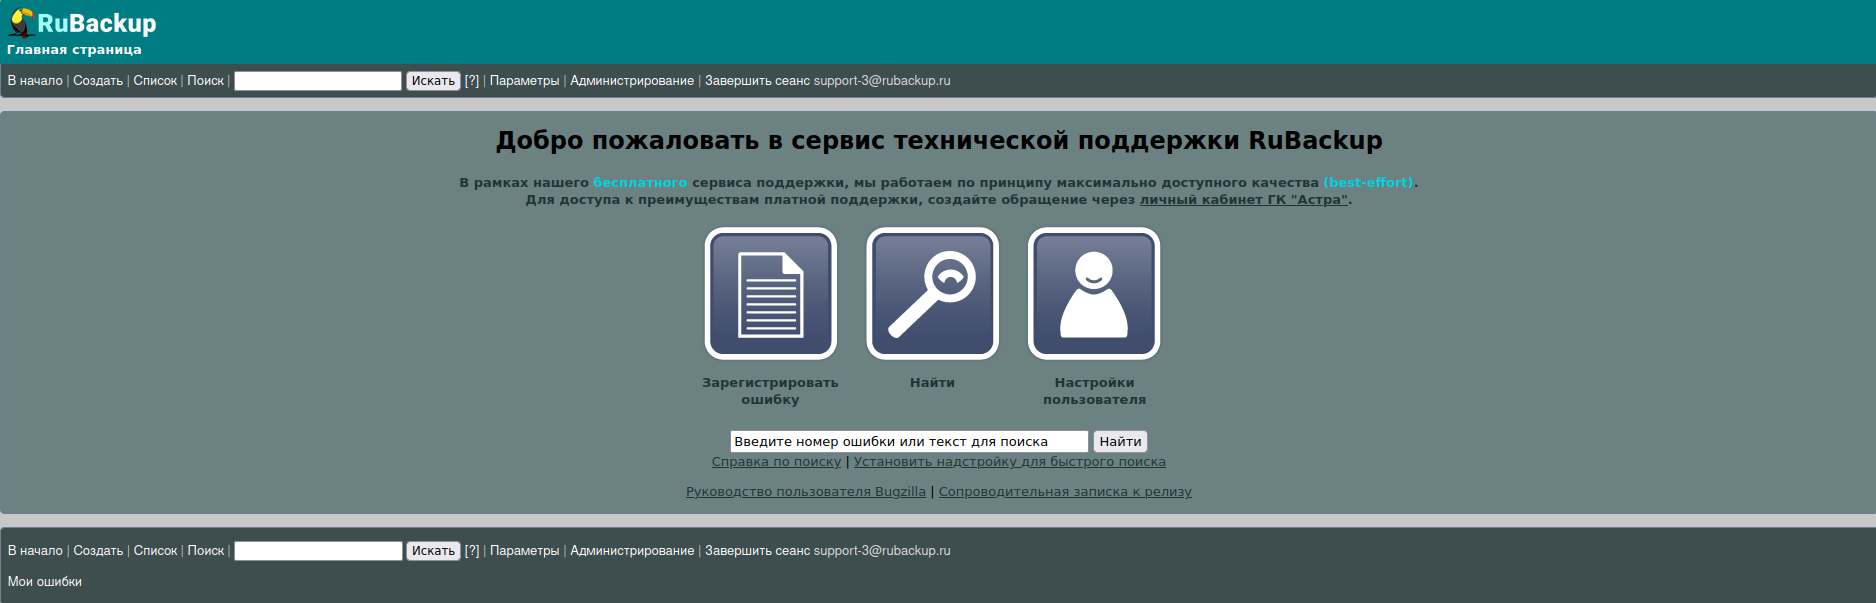Image resolution: width=1876 pixels, height=603 pixels.
Task: Open the [?] search help in the top bar
Action: [x=472, y=81]
